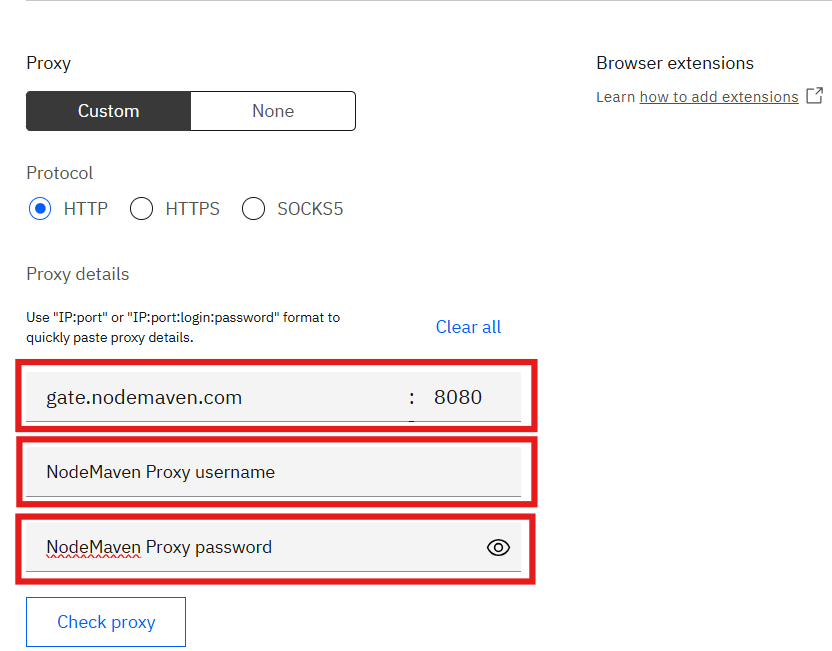Show the proxy password with eye icon

(x=498, y=547)
